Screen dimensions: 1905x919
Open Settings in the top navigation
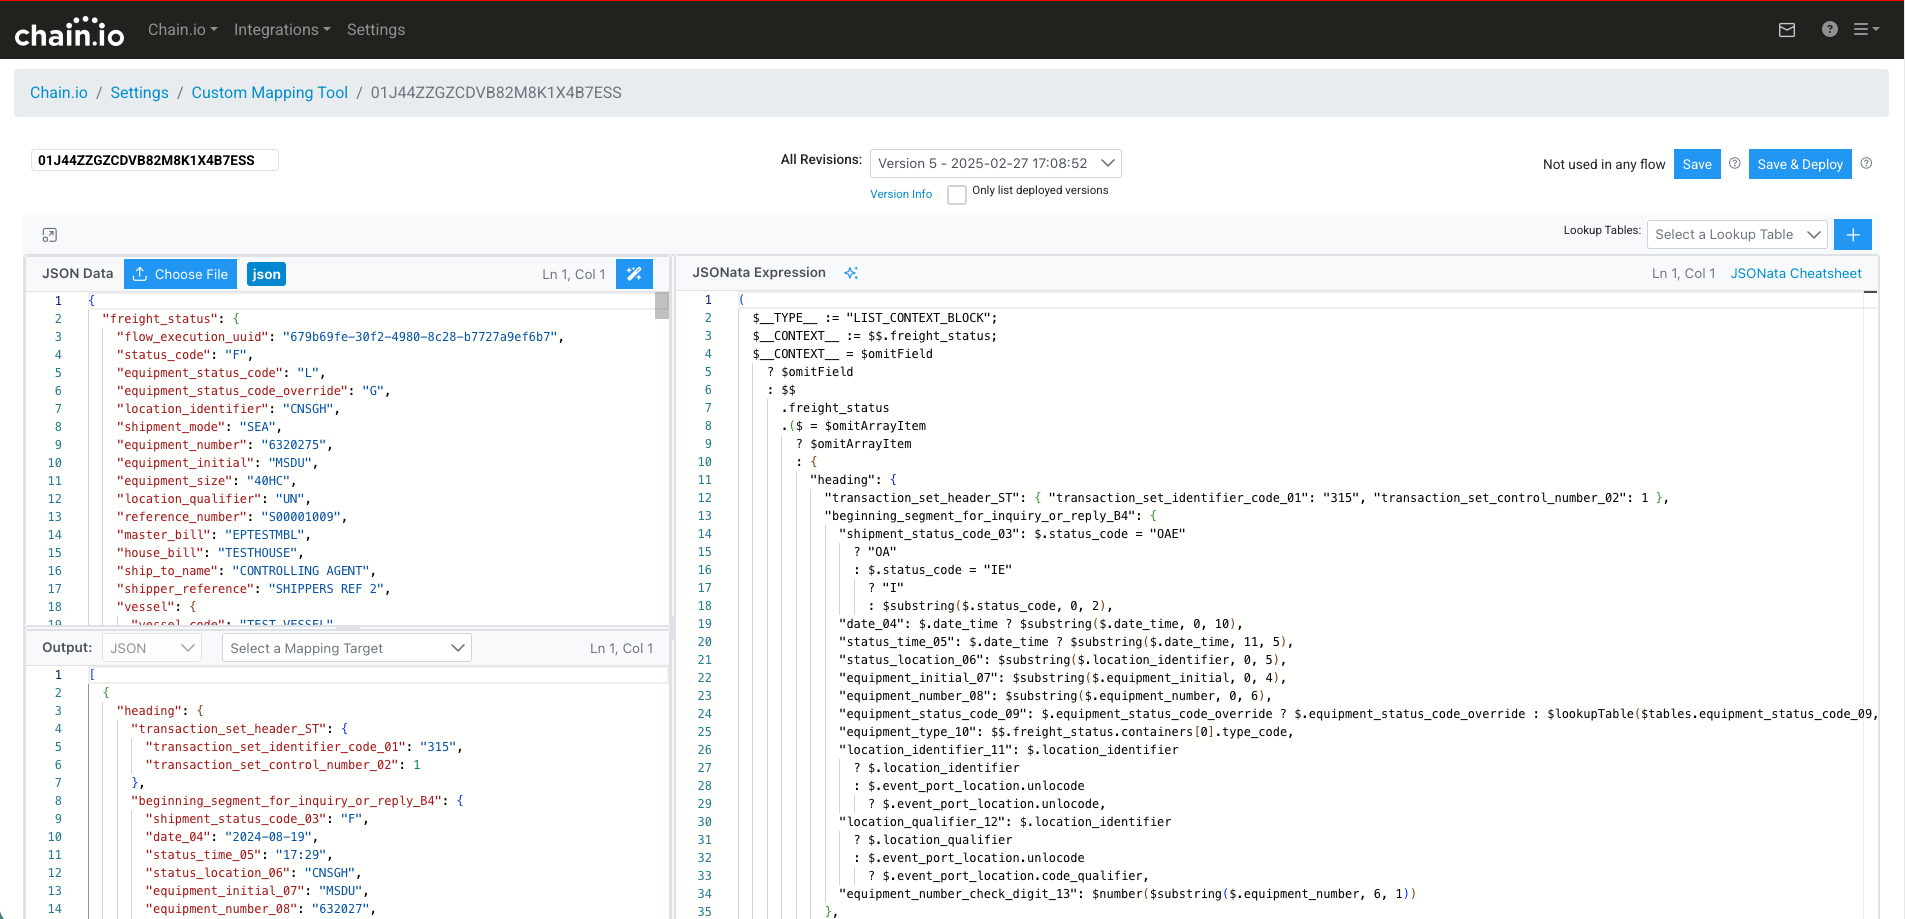[x=375, y=30]
